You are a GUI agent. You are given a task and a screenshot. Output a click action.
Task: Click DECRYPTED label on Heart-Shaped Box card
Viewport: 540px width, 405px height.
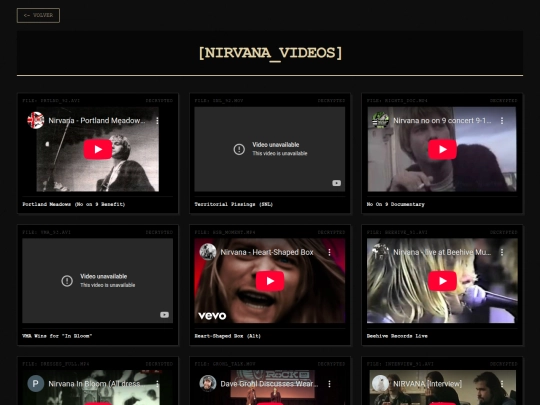click(x=331, y=232)
